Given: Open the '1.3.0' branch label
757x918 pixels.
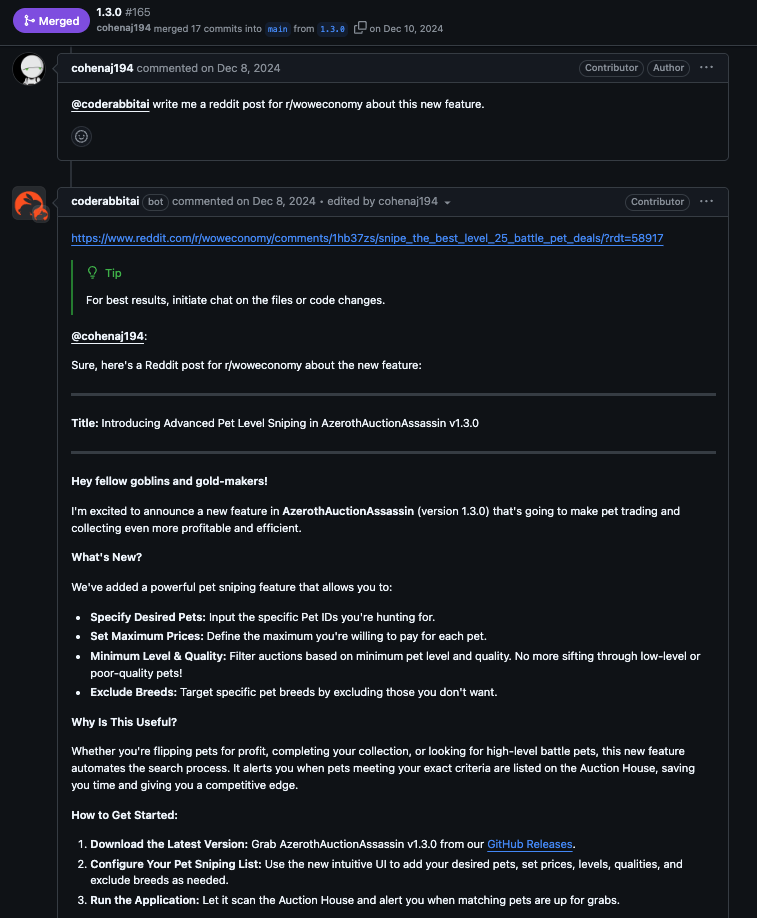Looking at the screenshot, I should pyautogui.click(x=332, y=29).
